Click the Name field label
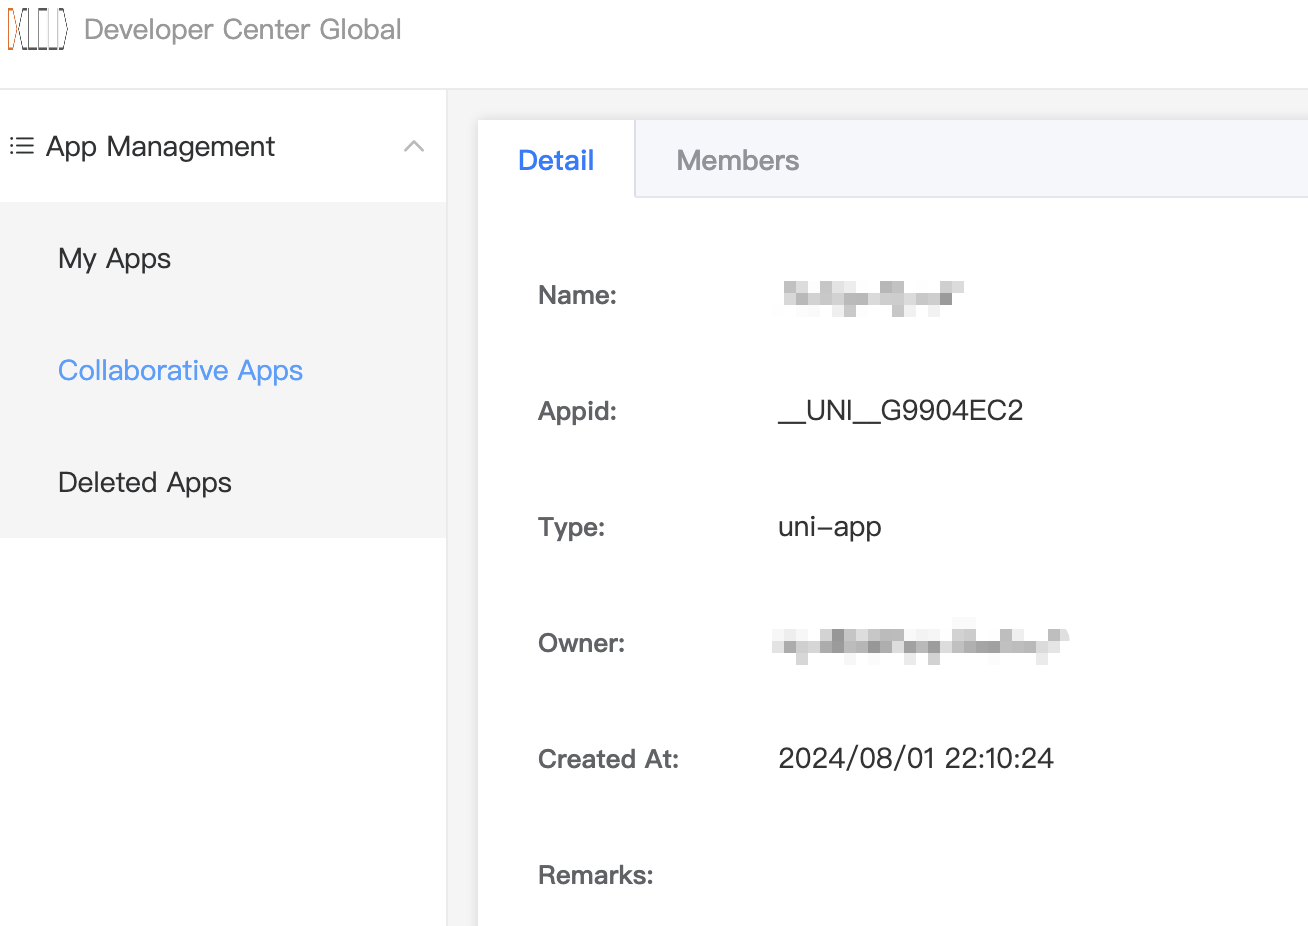The image size is (1308, 926). [577, 295]
